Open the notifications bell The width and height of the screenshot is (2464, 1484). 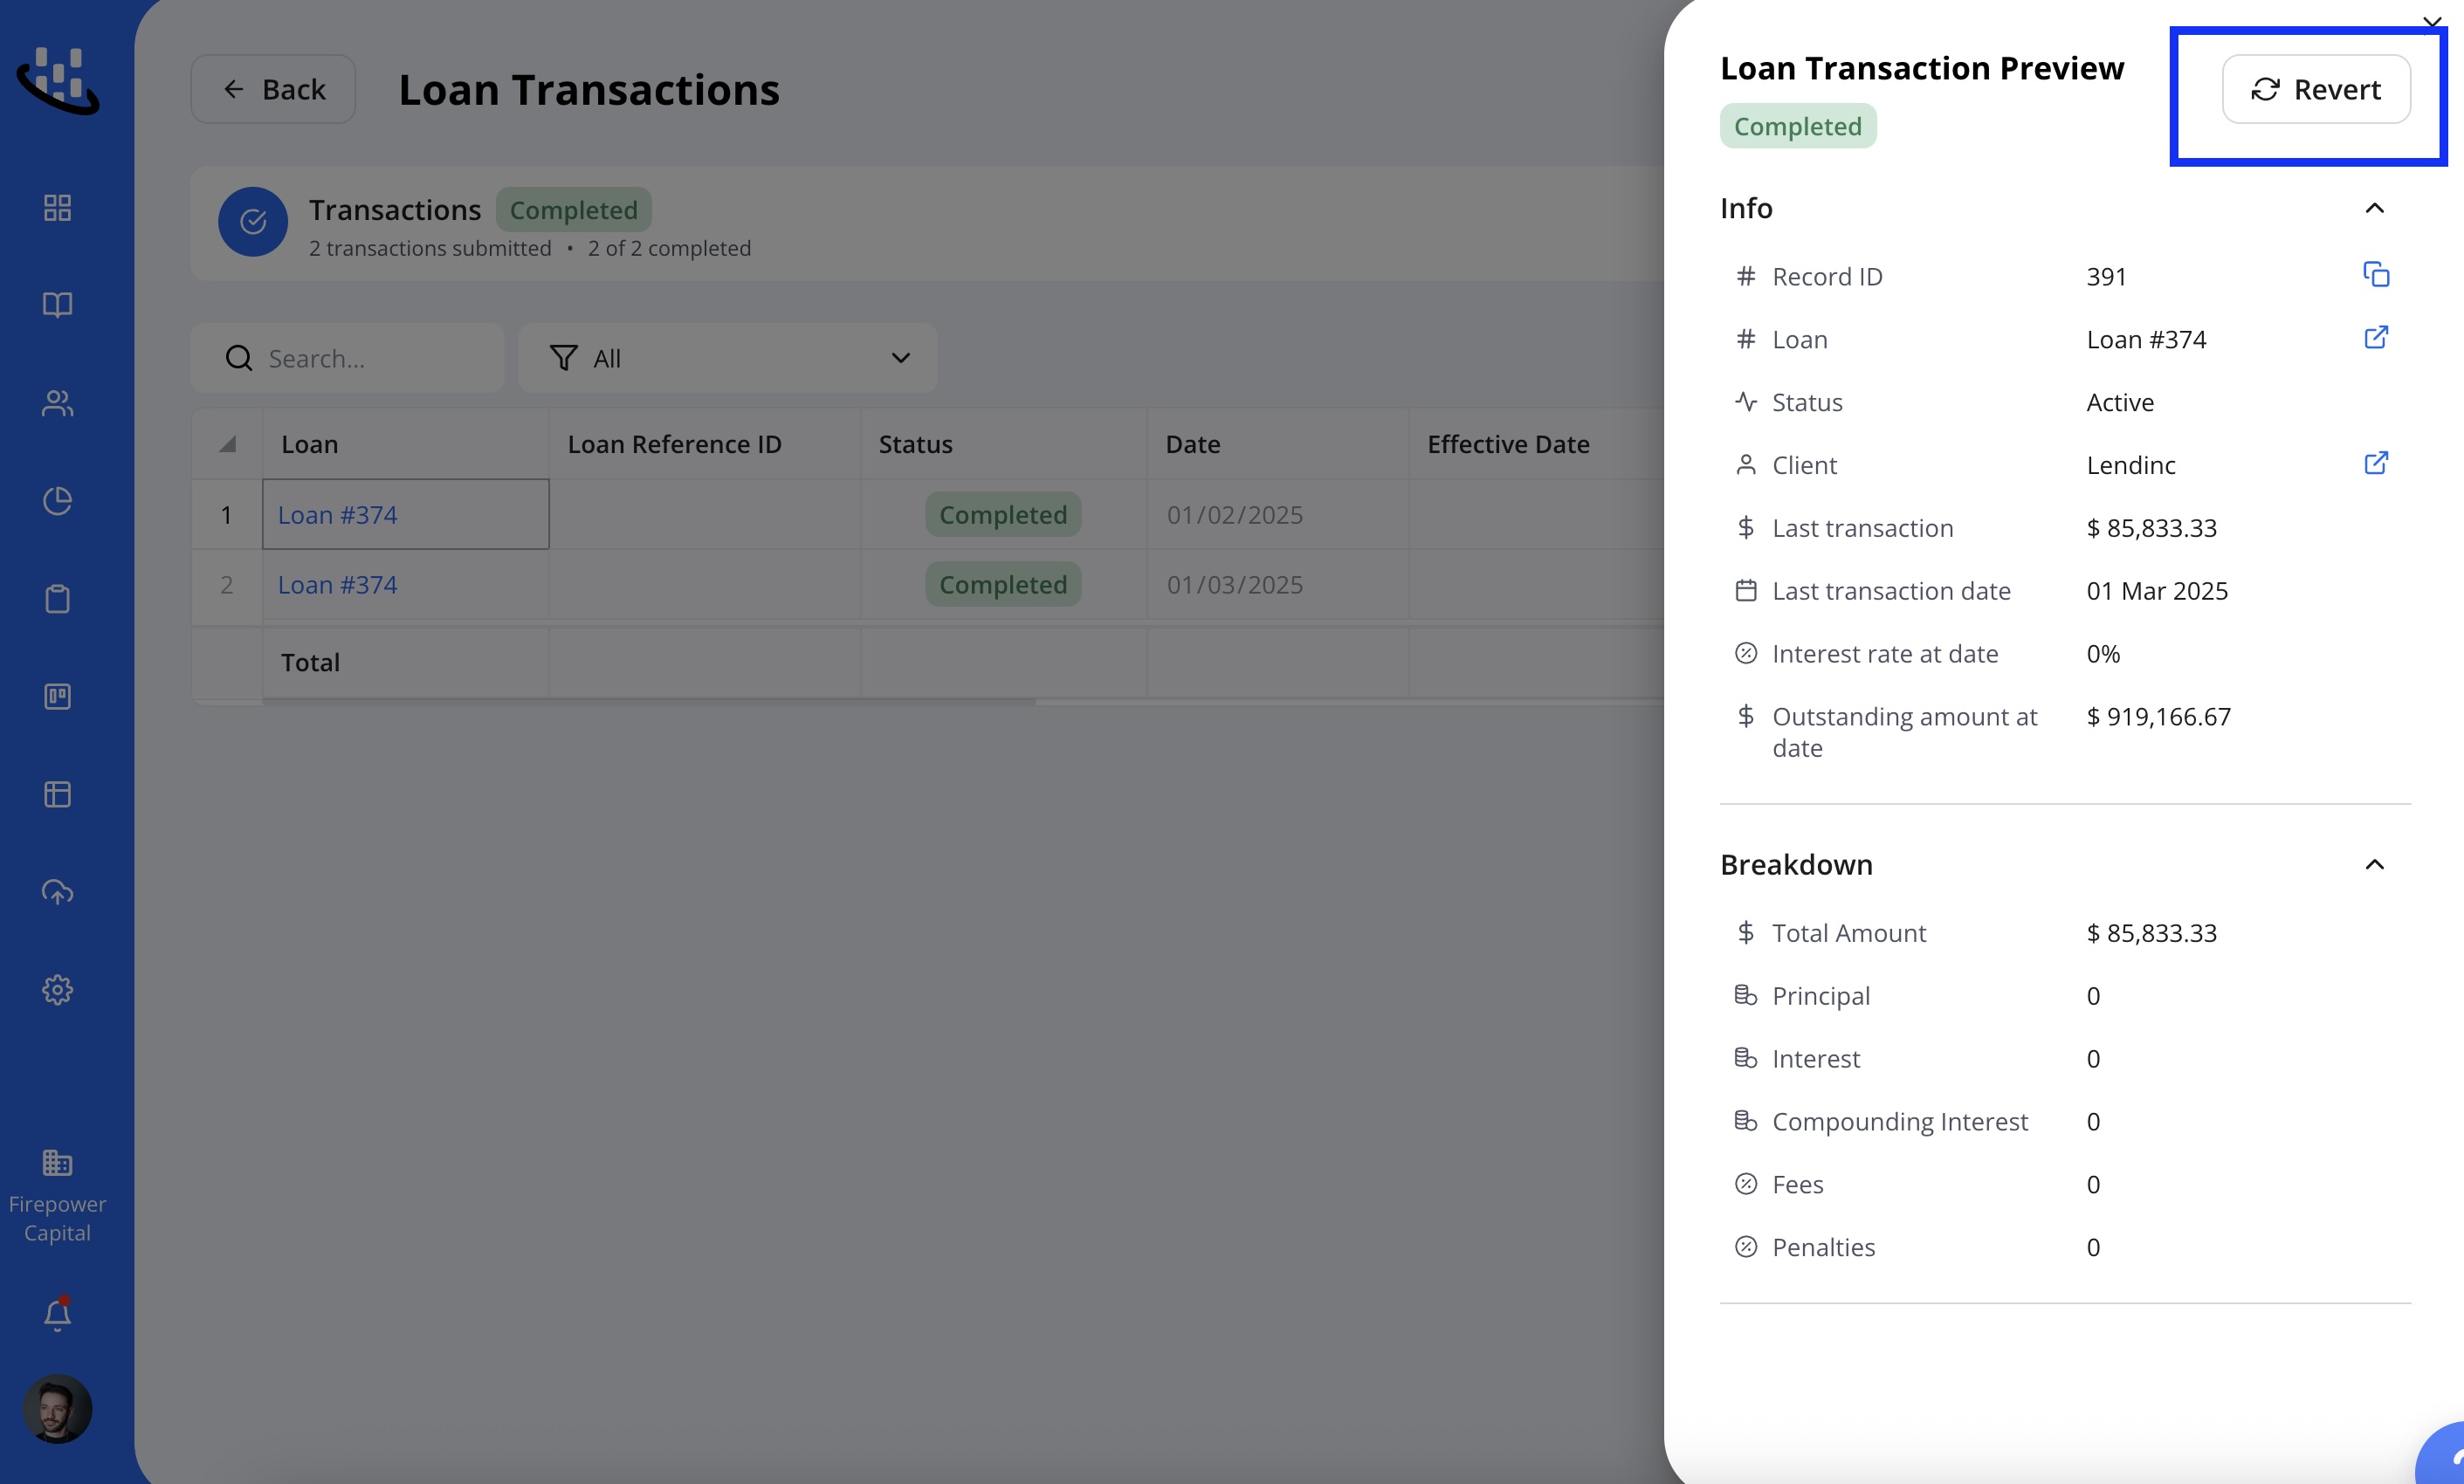click(57, 1315)
